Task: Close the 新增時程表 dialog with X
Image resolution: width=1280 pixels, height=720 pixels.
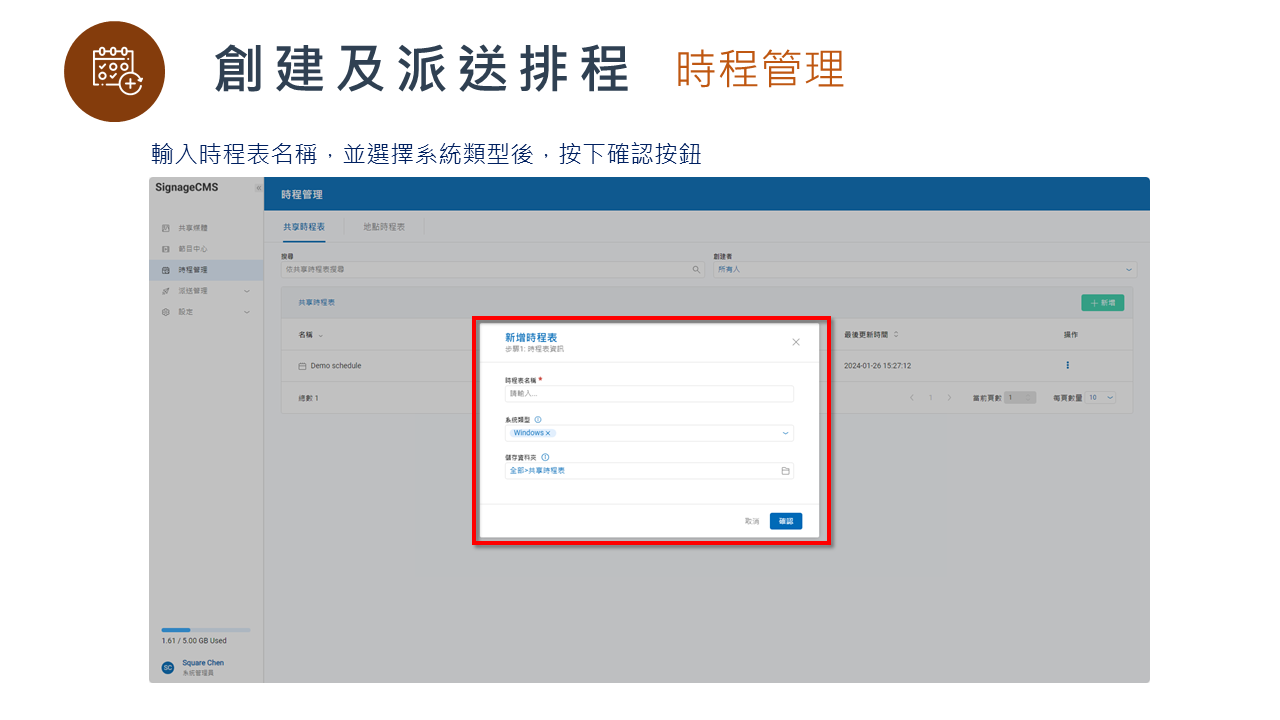Action: [796, 342]
